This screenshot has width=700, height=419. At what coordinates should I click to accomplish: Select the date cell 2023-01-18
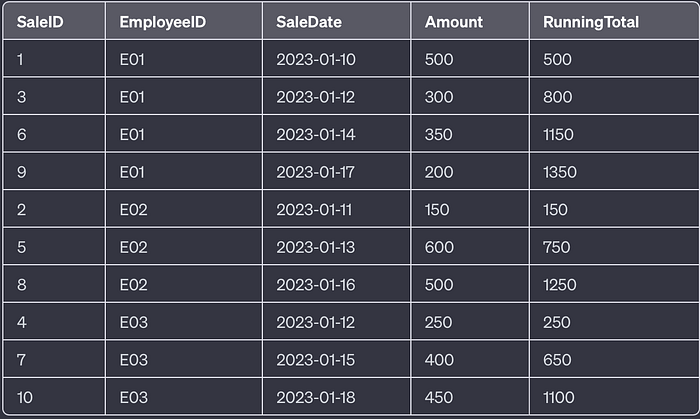click(x=337, y=397)
